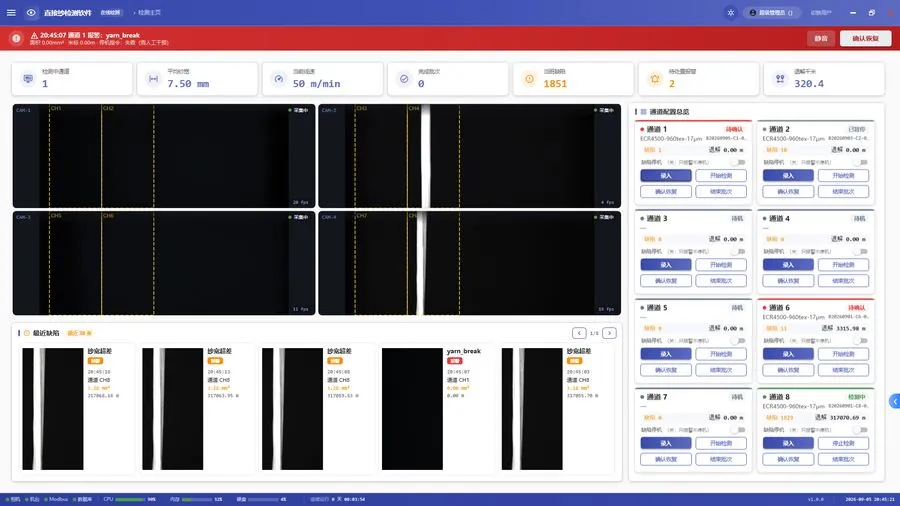
Task: Open the defect thumbnail timestamped 20:45:18
Action: pos(53,409)
